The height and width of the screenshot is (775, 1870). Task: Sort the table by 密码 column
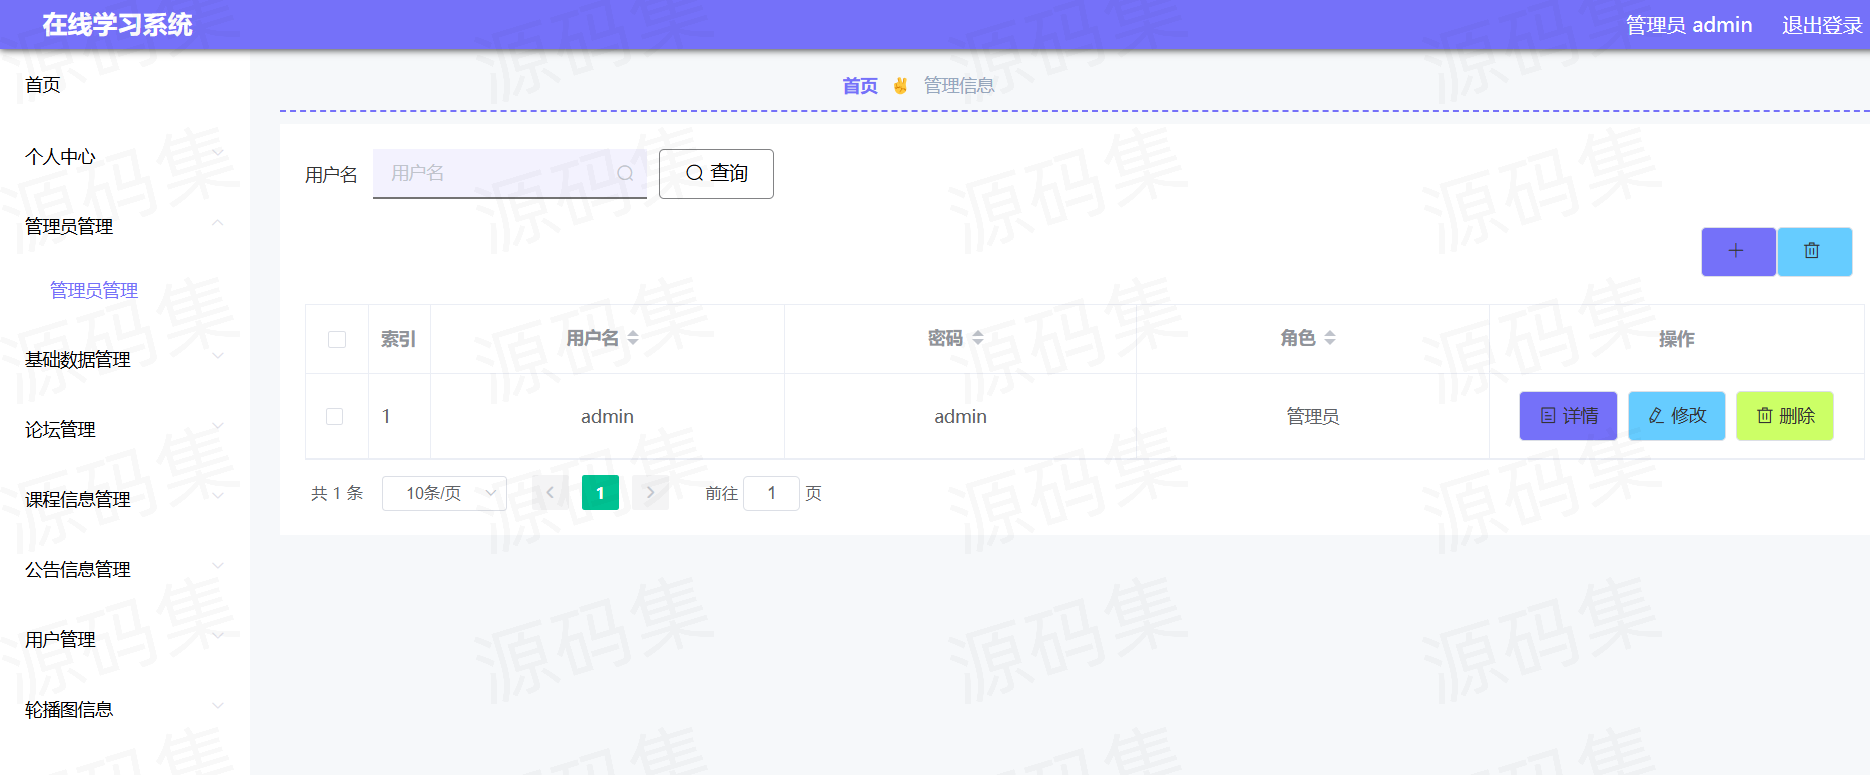pyautogui.click(x=978, y=339)
